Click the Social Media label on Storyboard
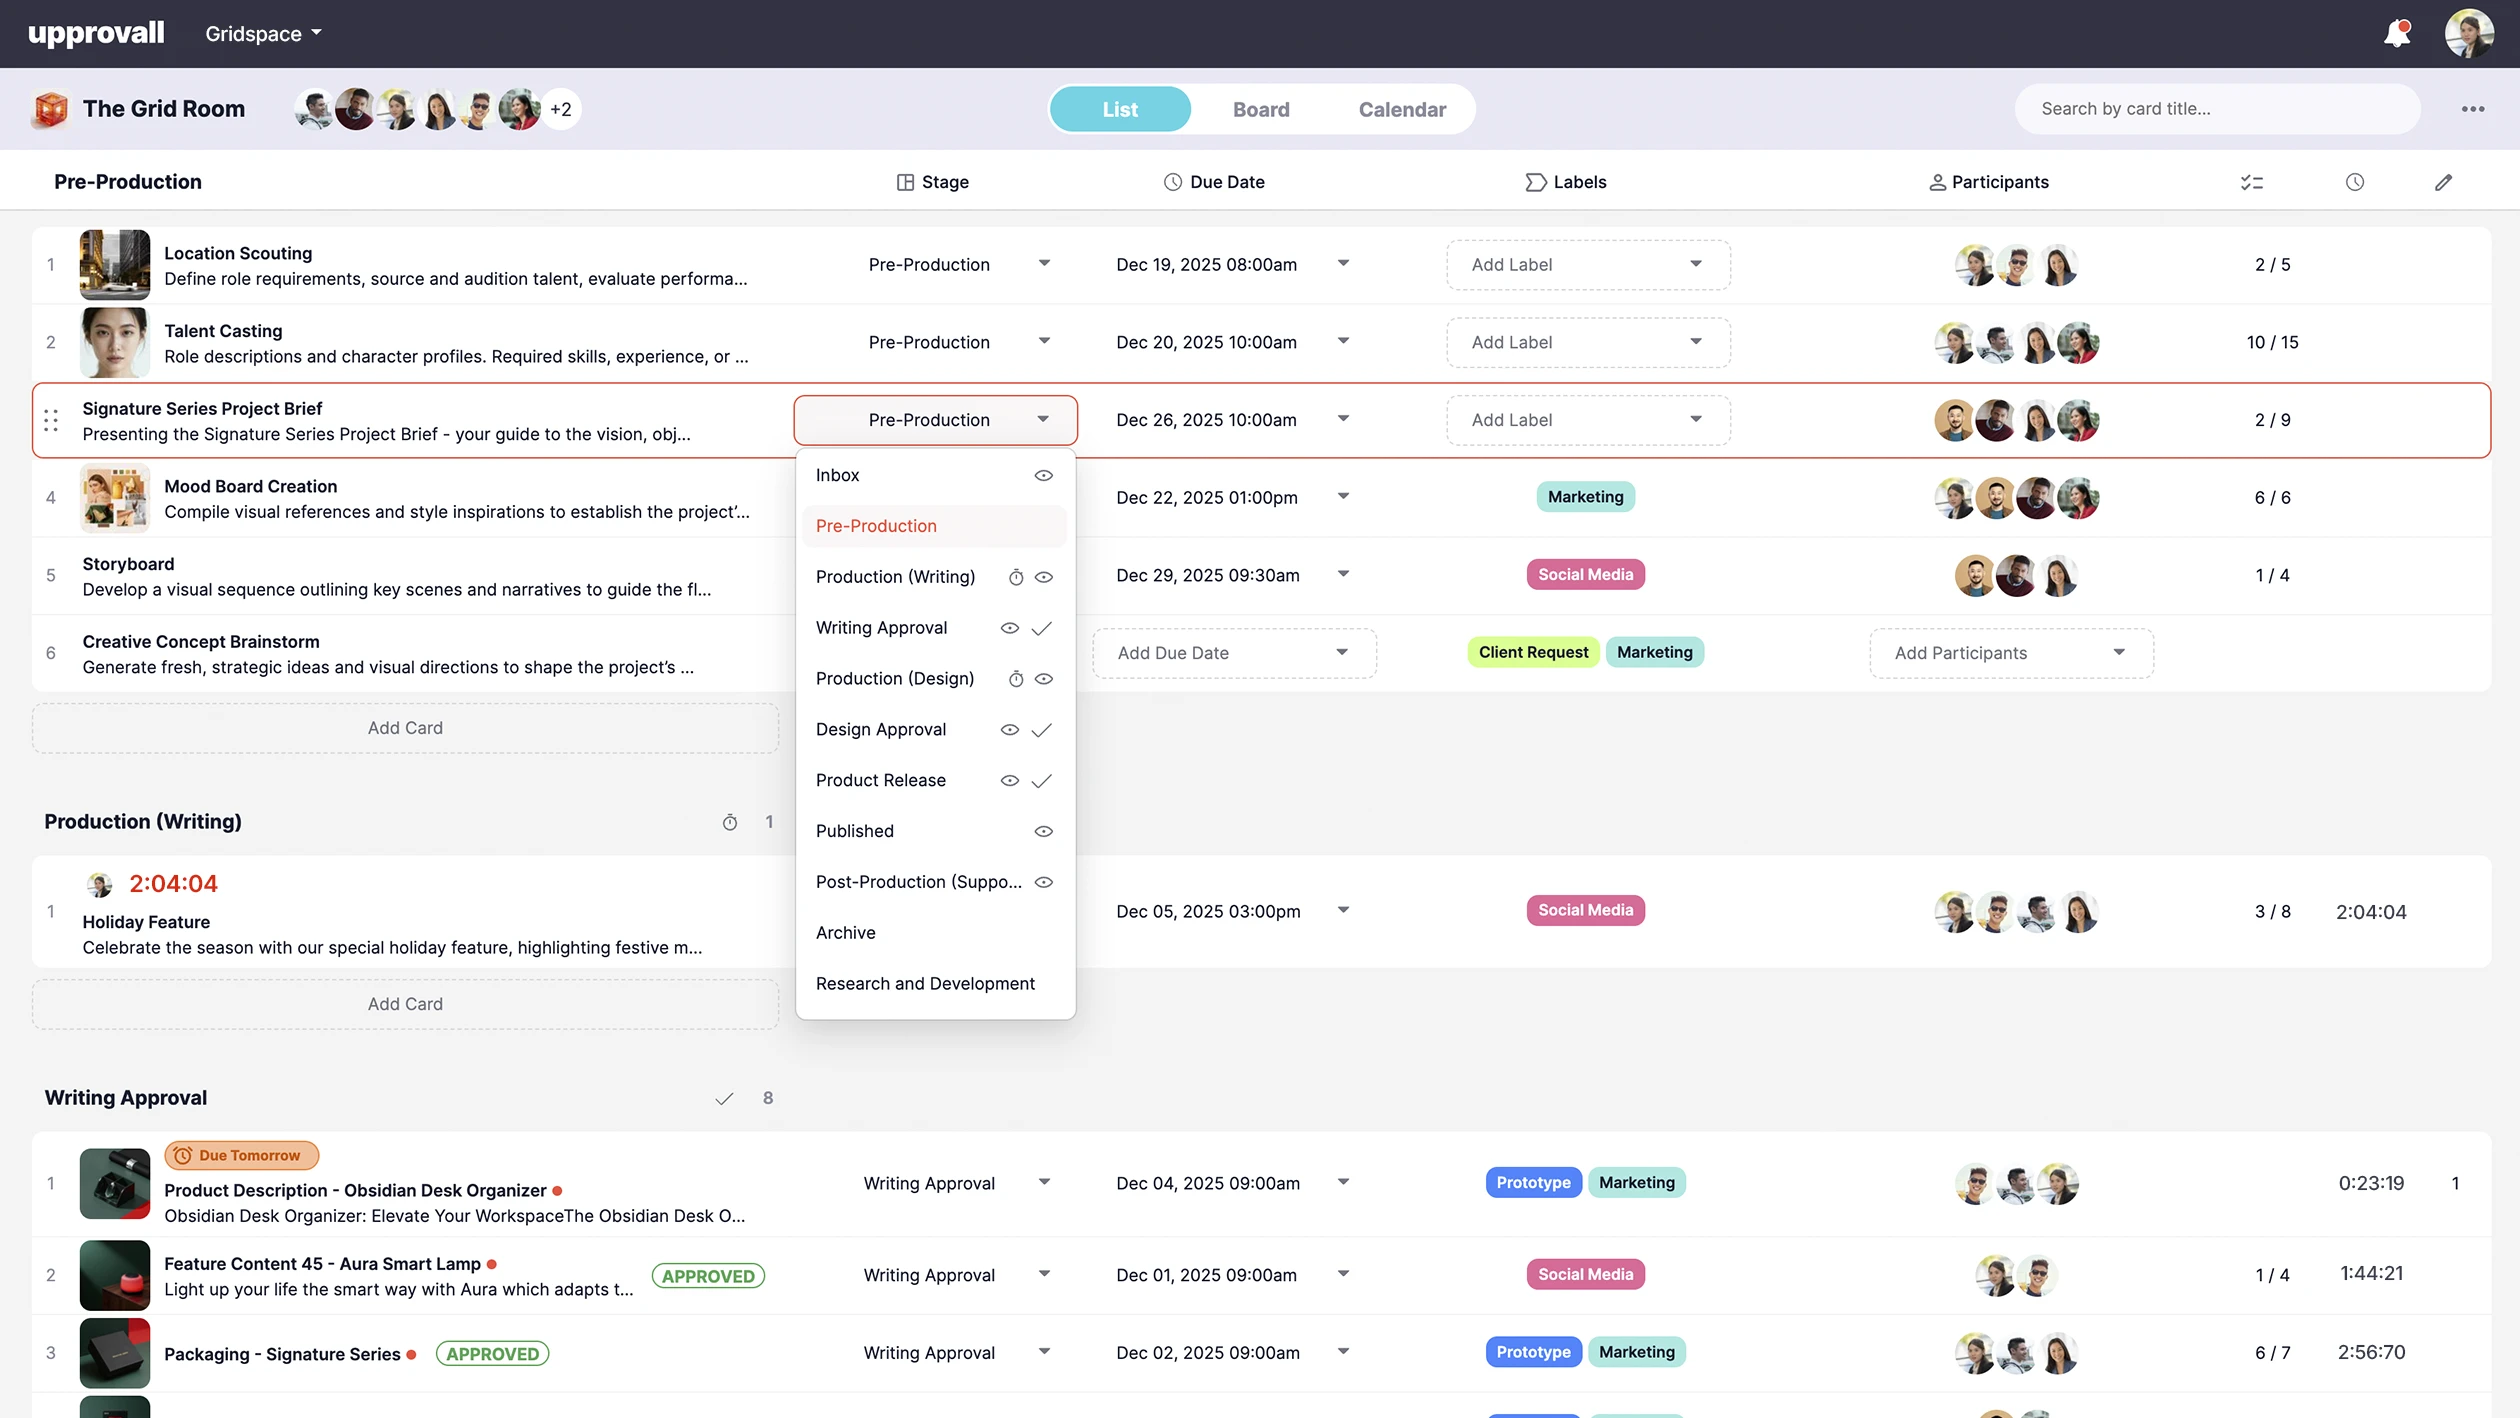The width and height of the screenshot is (2520, 1418). tap(1585, 574)
